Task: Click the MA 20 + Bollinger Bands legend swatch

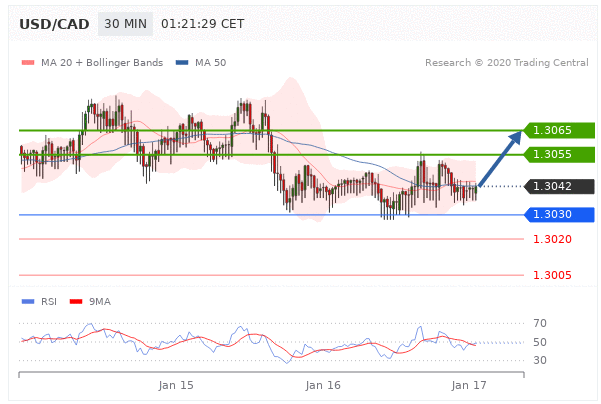Action: (28, 62)
